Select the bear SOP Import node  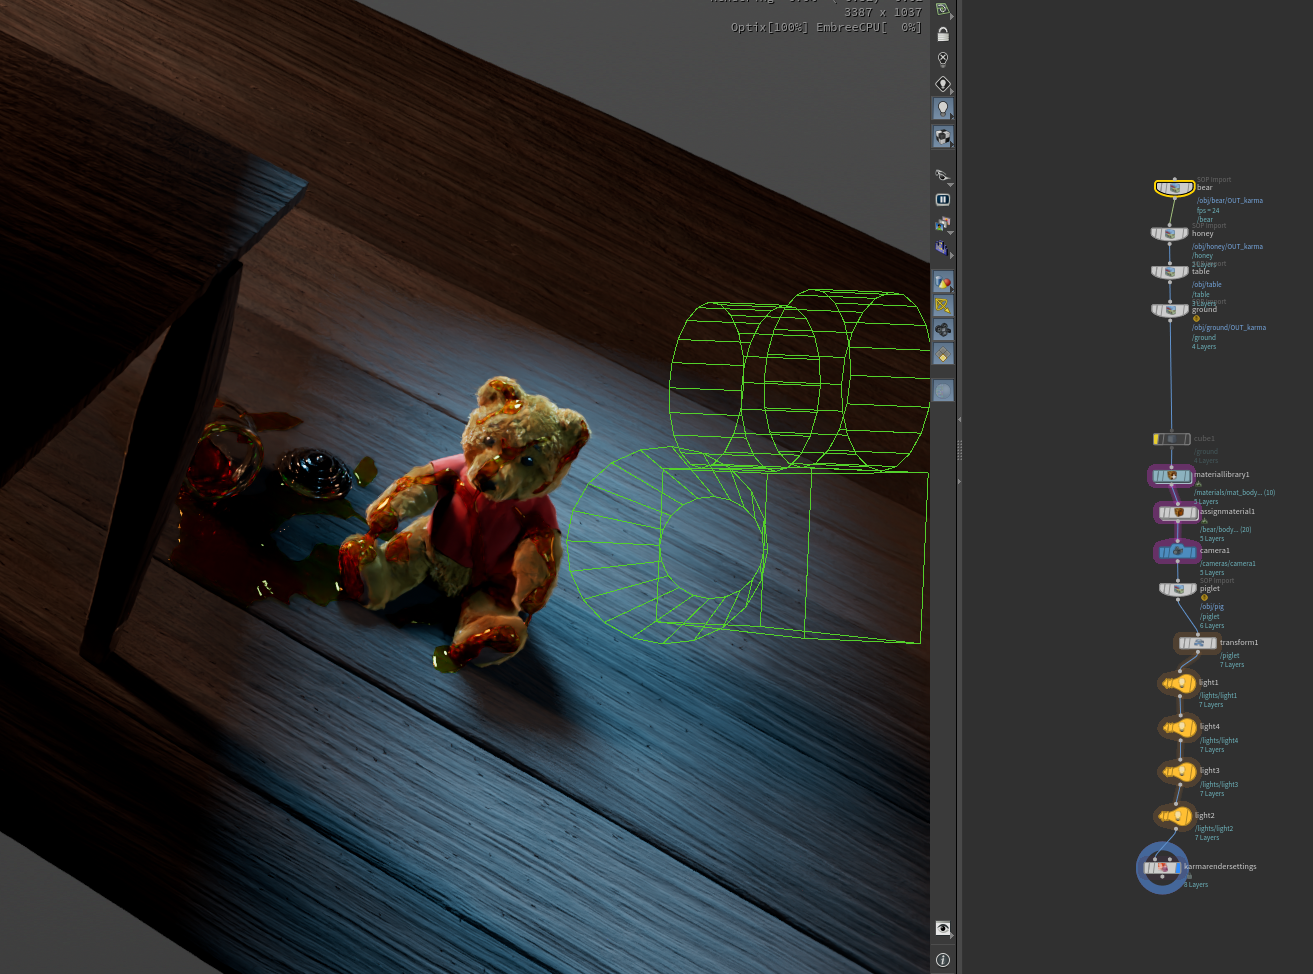(1174, 188)
